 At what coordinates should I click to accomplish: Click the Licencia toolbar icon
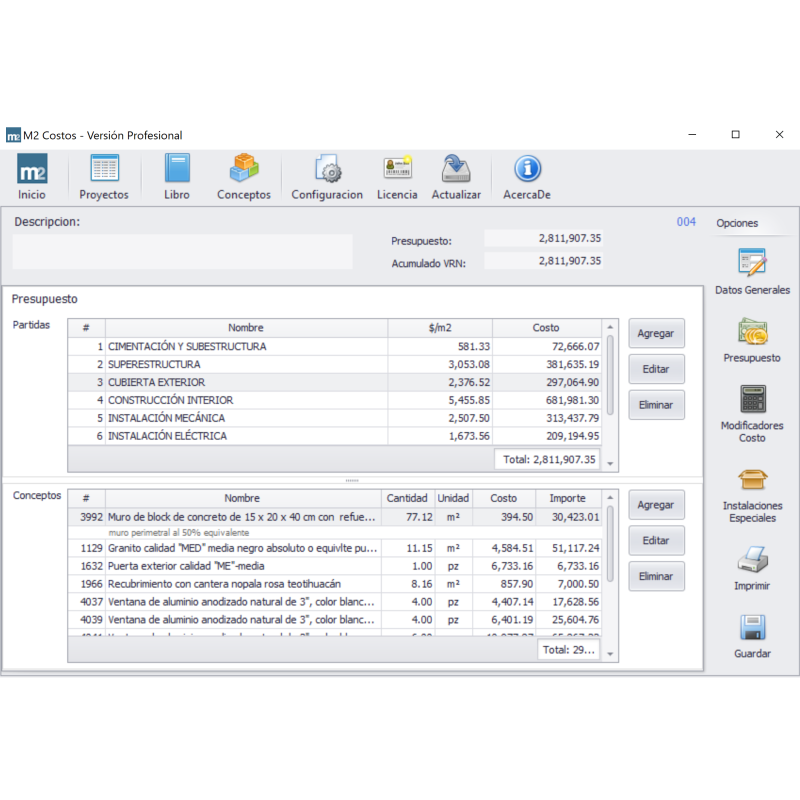pos(397,175)
